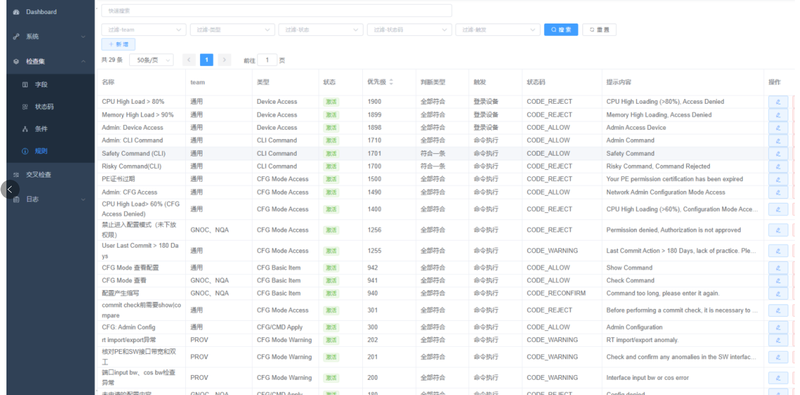Open the 状态码 submenu page
Viewport: 800px width, 395px height.
(x=50, y=107)
